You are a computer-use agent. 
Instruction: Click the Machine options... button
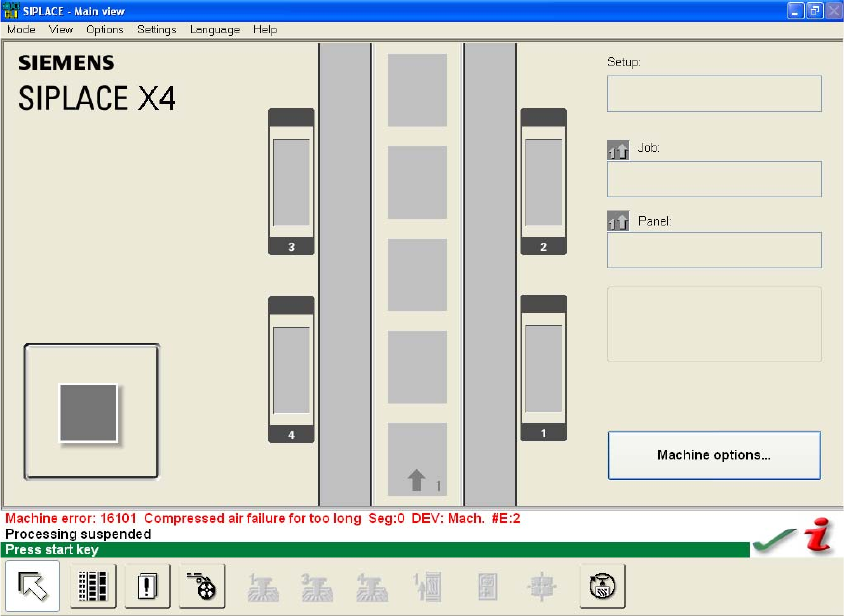[714, 455]
